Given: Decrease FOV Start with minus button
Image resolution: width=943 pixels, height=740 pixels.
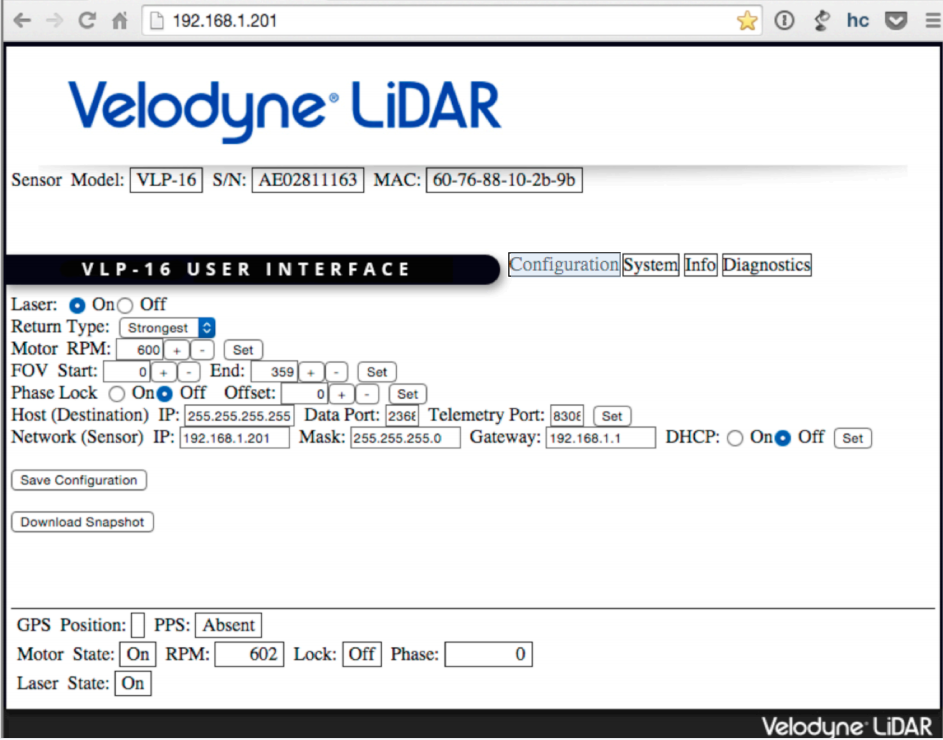Looking at the screenshot, I should pyautogui.click(x=189, y=372).
